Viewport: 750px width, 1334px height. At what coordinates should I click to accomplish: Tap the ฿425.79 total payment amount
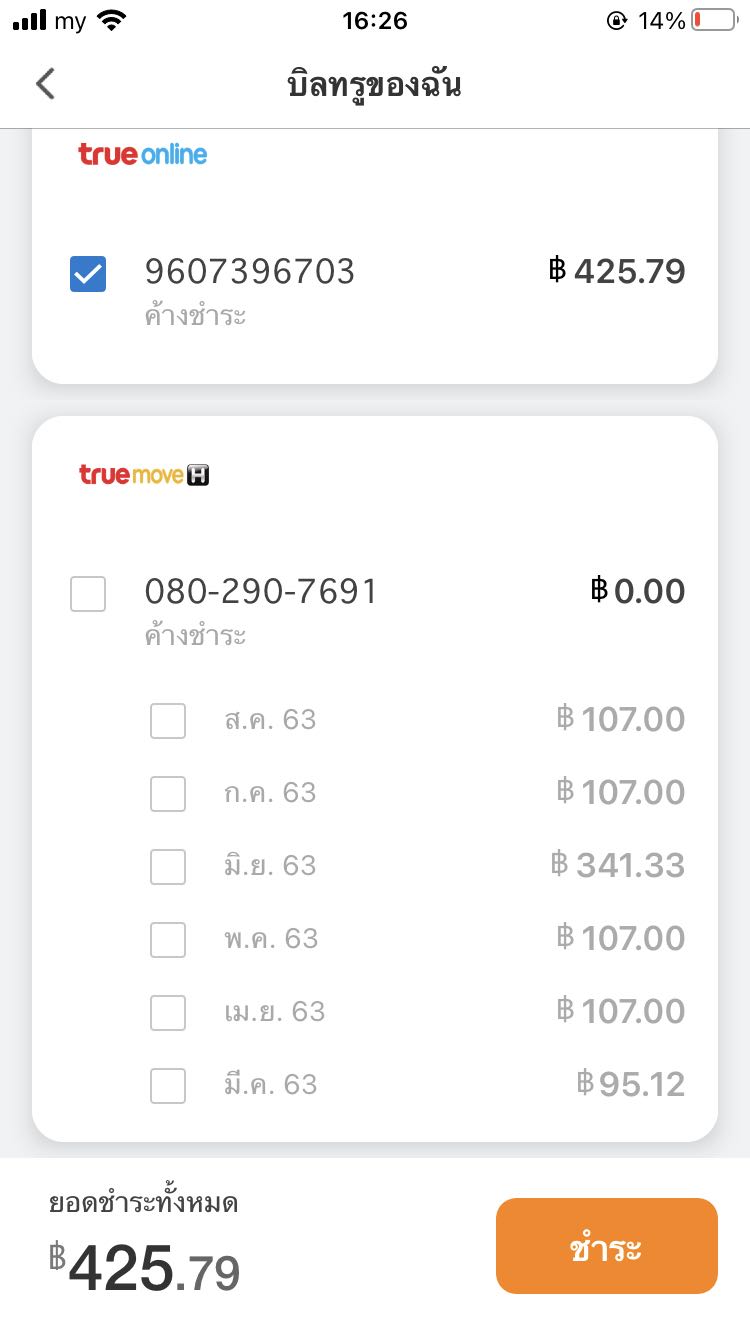tap(145, 1270)
